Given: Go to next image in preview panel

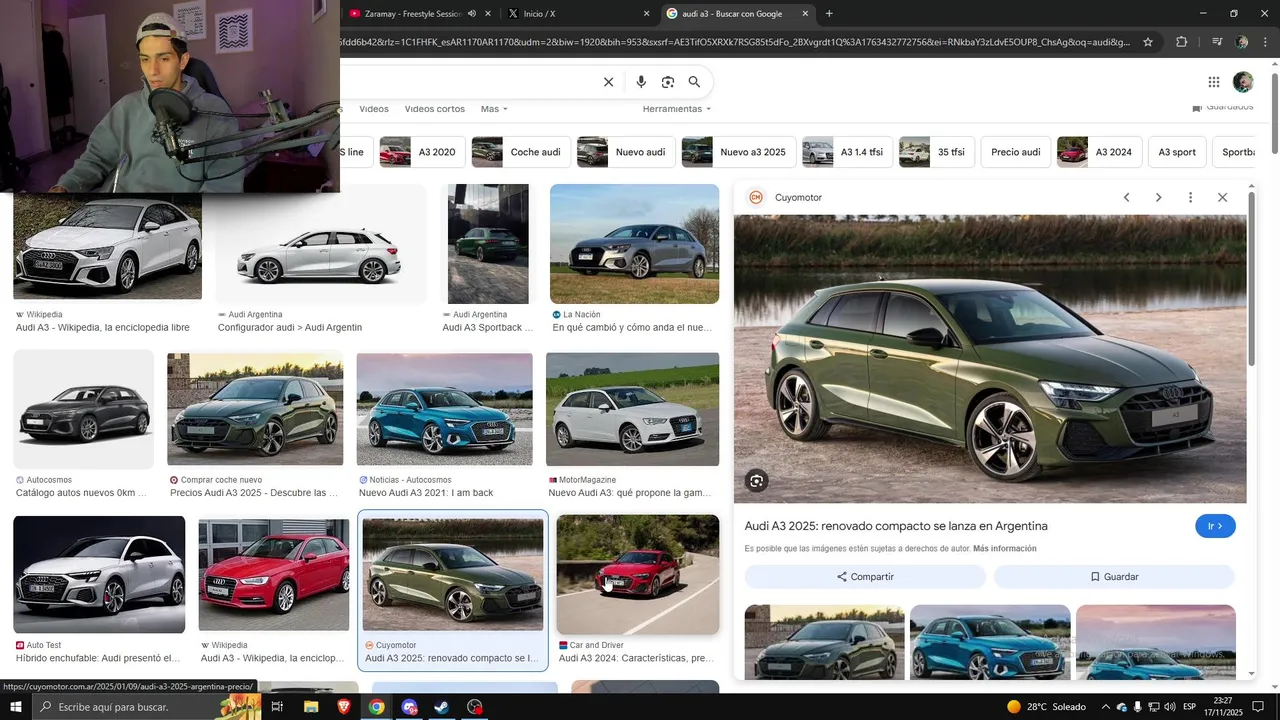Looking at the screenshot, I should pyautogui.click(x=1158, y=197).
